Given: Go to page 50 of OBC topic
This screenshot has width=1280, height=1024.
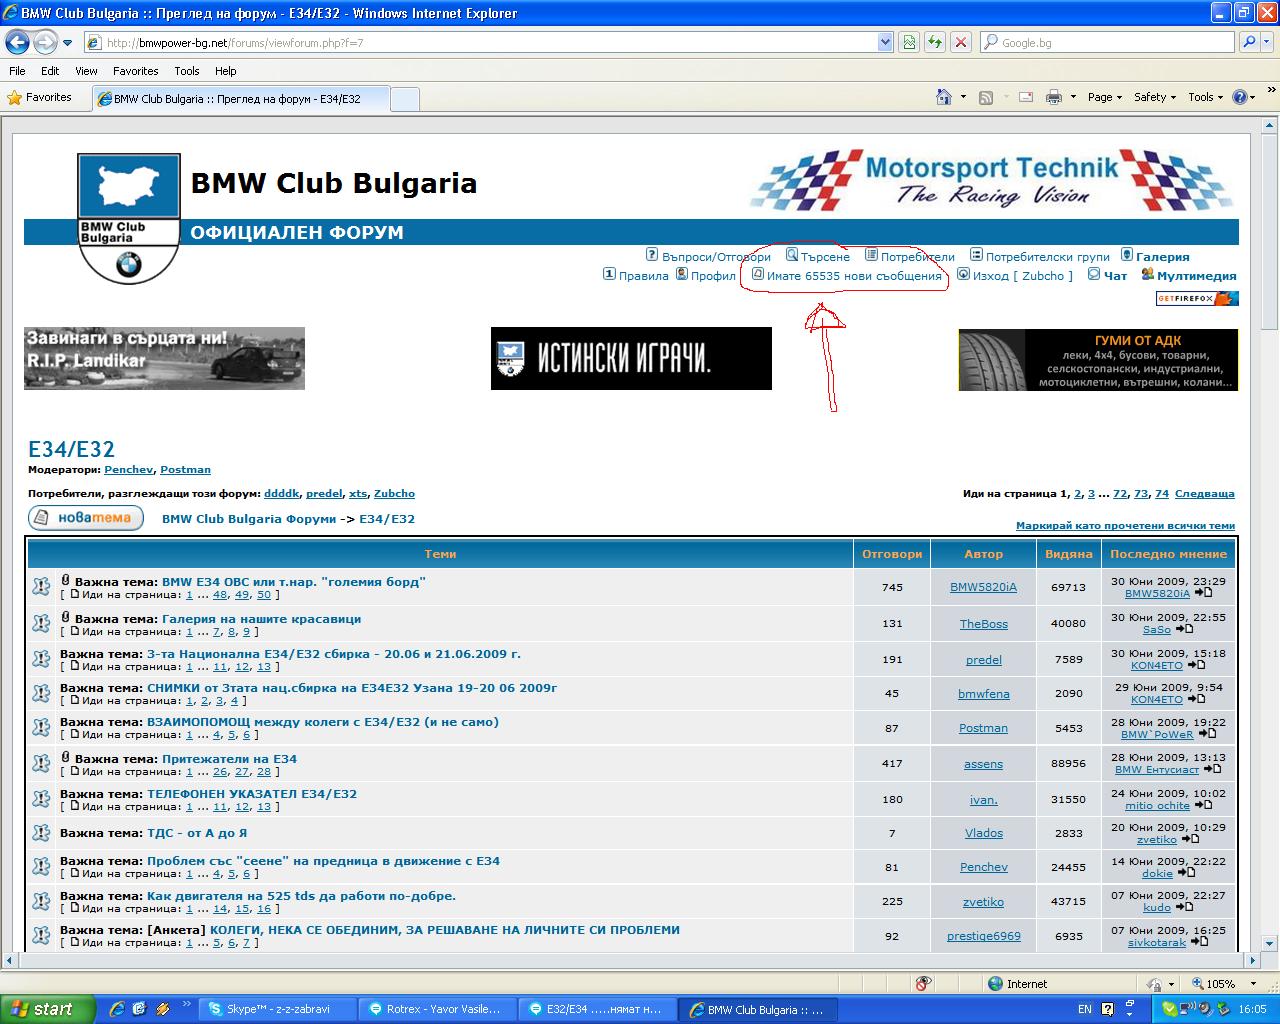Looking at the screenshot, I should point(264,594).
